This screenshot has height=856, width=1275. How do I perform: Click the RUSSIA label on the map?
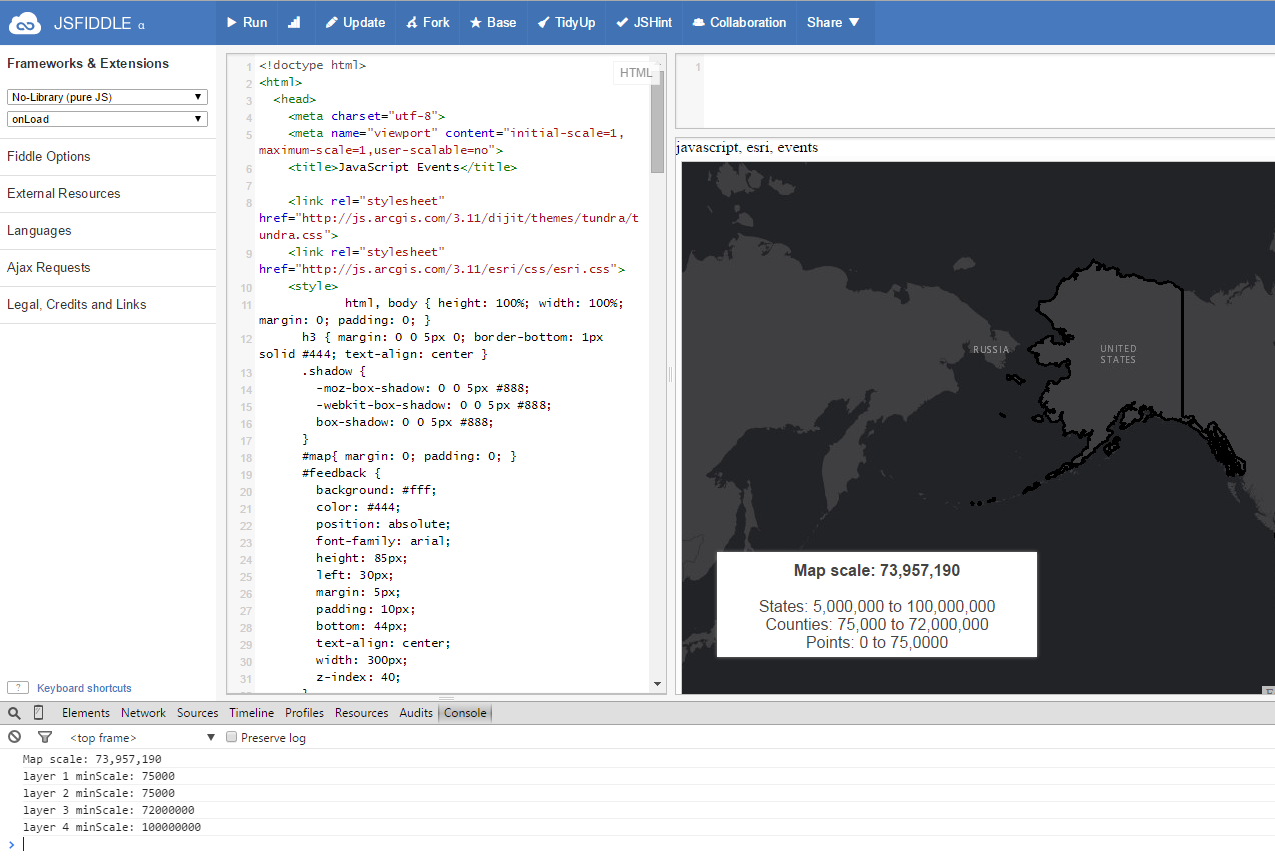click(991, 350)
